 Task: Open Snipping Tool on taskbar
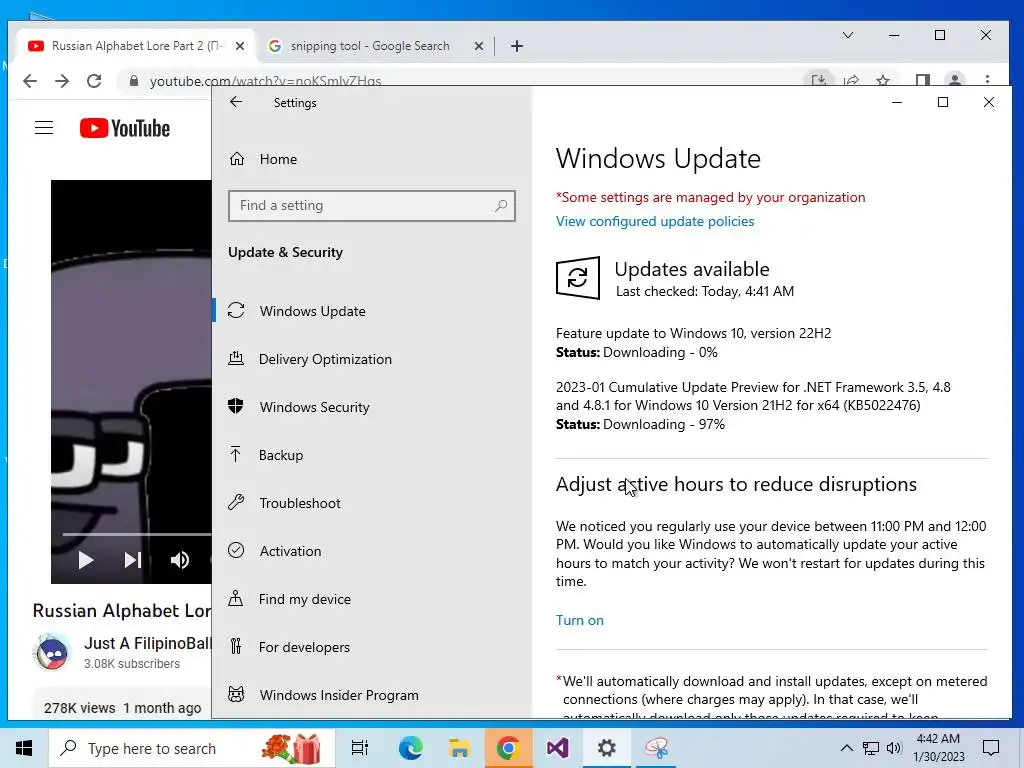point(656,748)
